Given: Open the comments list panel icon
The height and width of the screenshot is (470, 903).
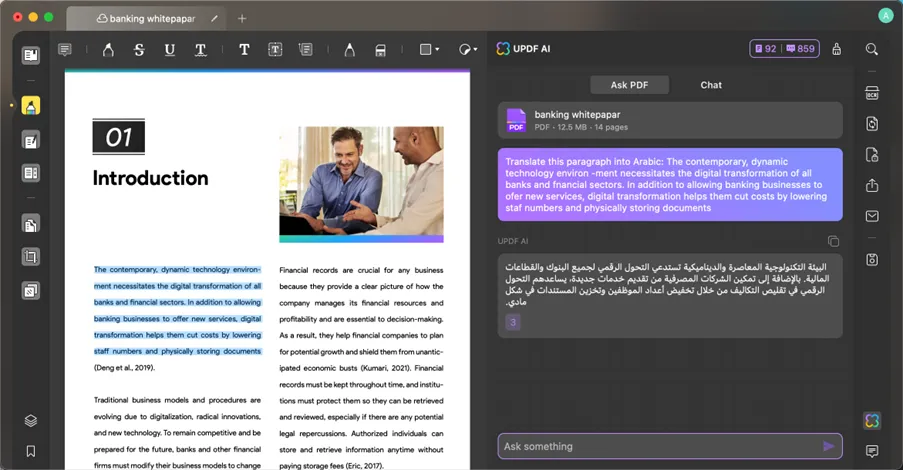Looking at the screenshot, I should [872, 451].
